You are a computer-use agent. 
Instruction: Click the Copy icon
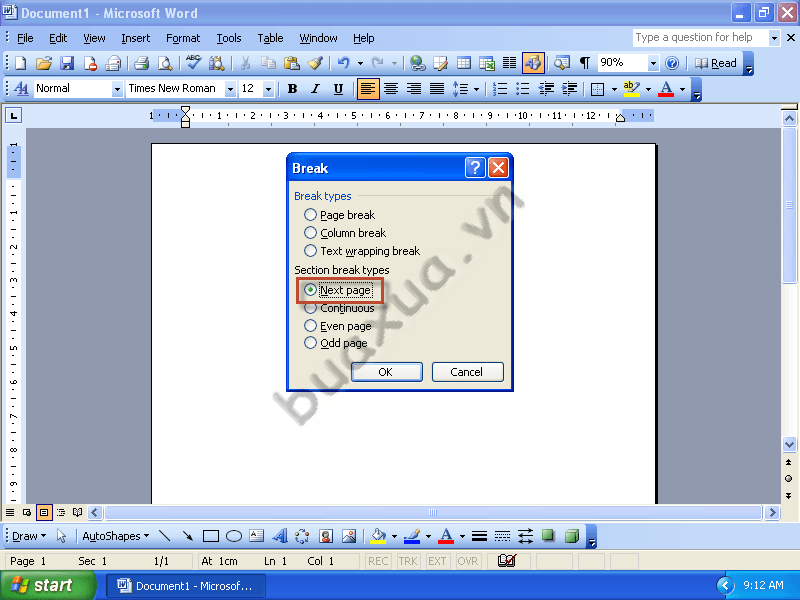268,63
